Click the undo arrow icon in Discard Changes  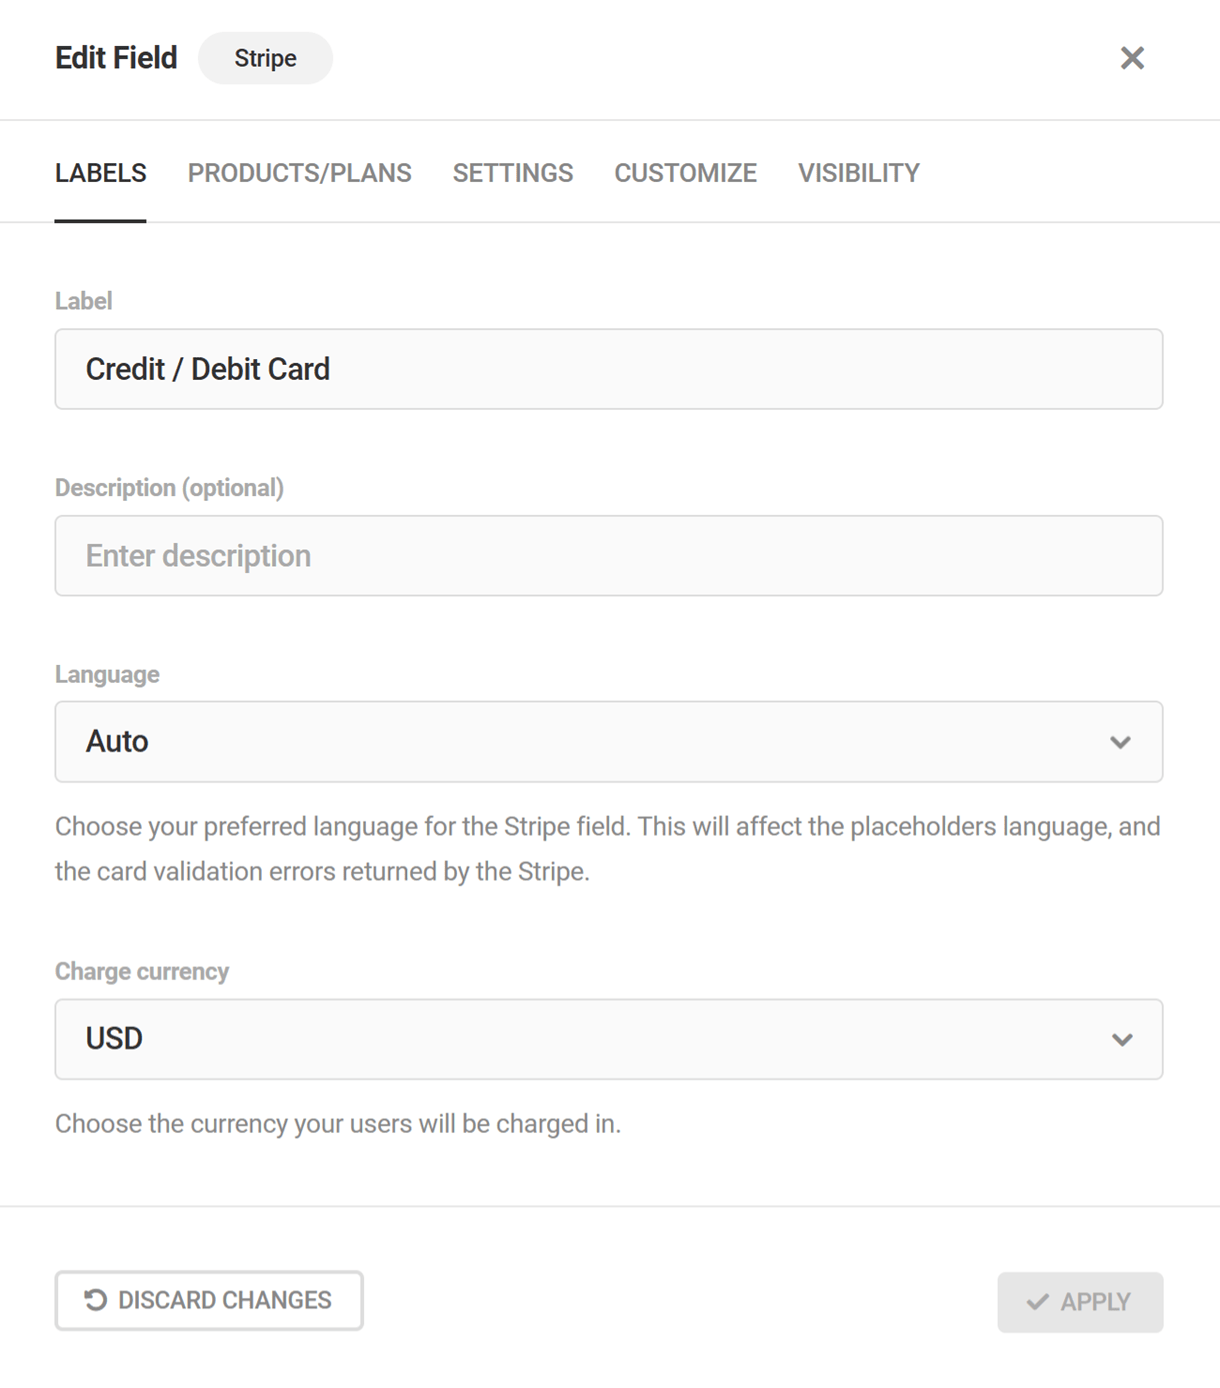click(95, 1300)
